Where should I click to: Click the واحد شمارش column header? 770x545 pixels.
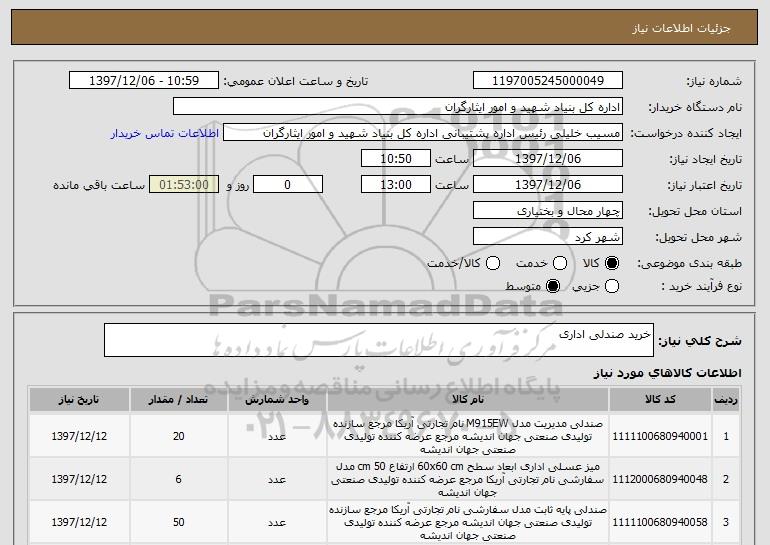click(x=277, y=400)
